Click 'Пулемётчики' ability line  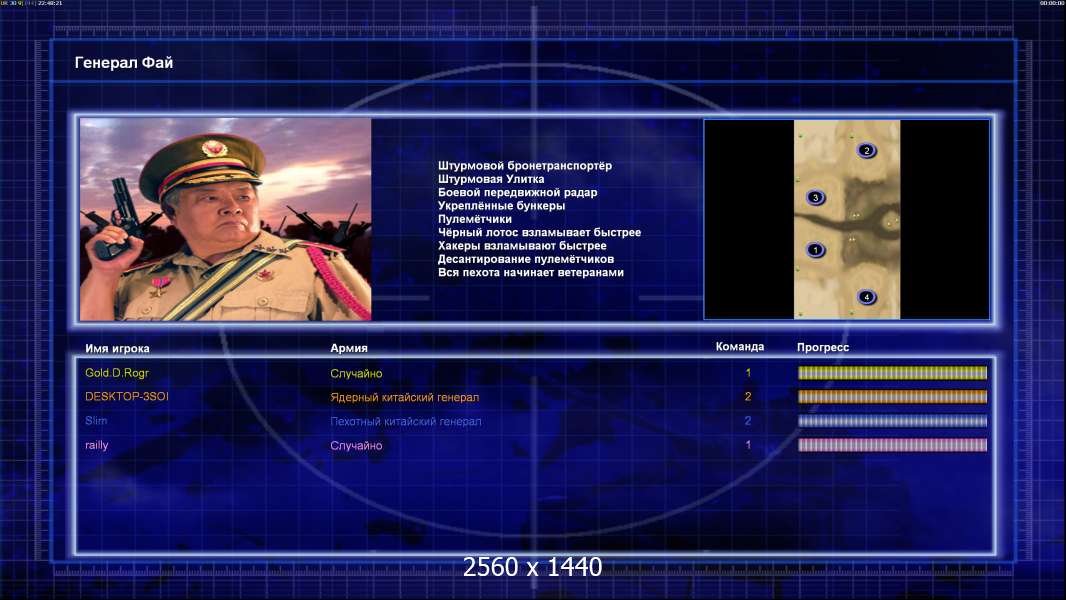tap(475, 219)
